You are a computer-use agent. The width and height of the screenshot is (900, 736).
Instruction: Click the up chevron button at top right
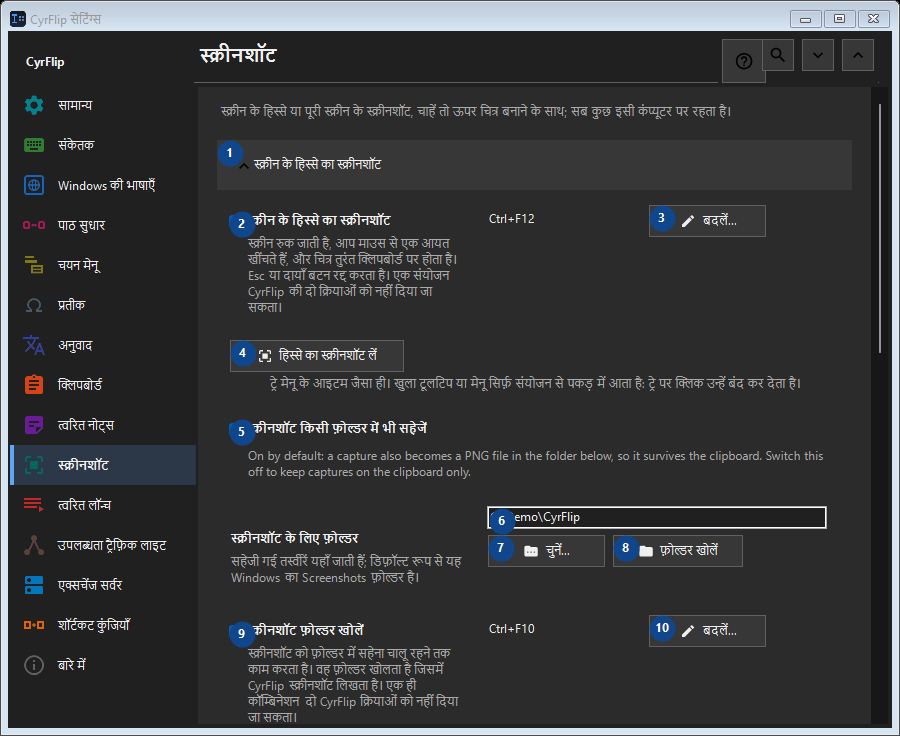click(858, 55)
